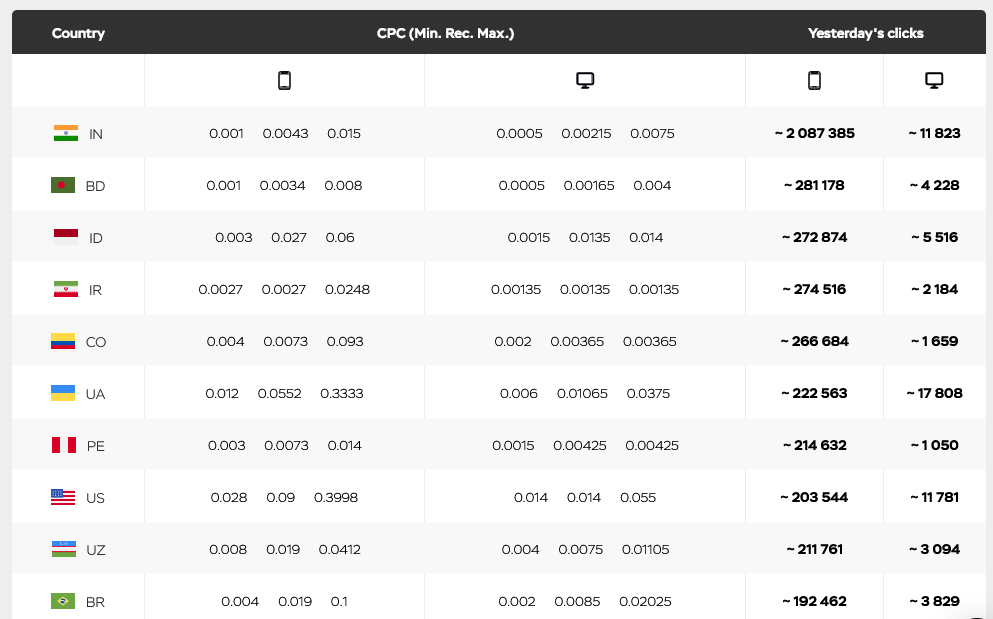The height and width of the screenshot is (619, 993).
Task: Click the mobile phone icon under CPC
Action: point(284,81)
